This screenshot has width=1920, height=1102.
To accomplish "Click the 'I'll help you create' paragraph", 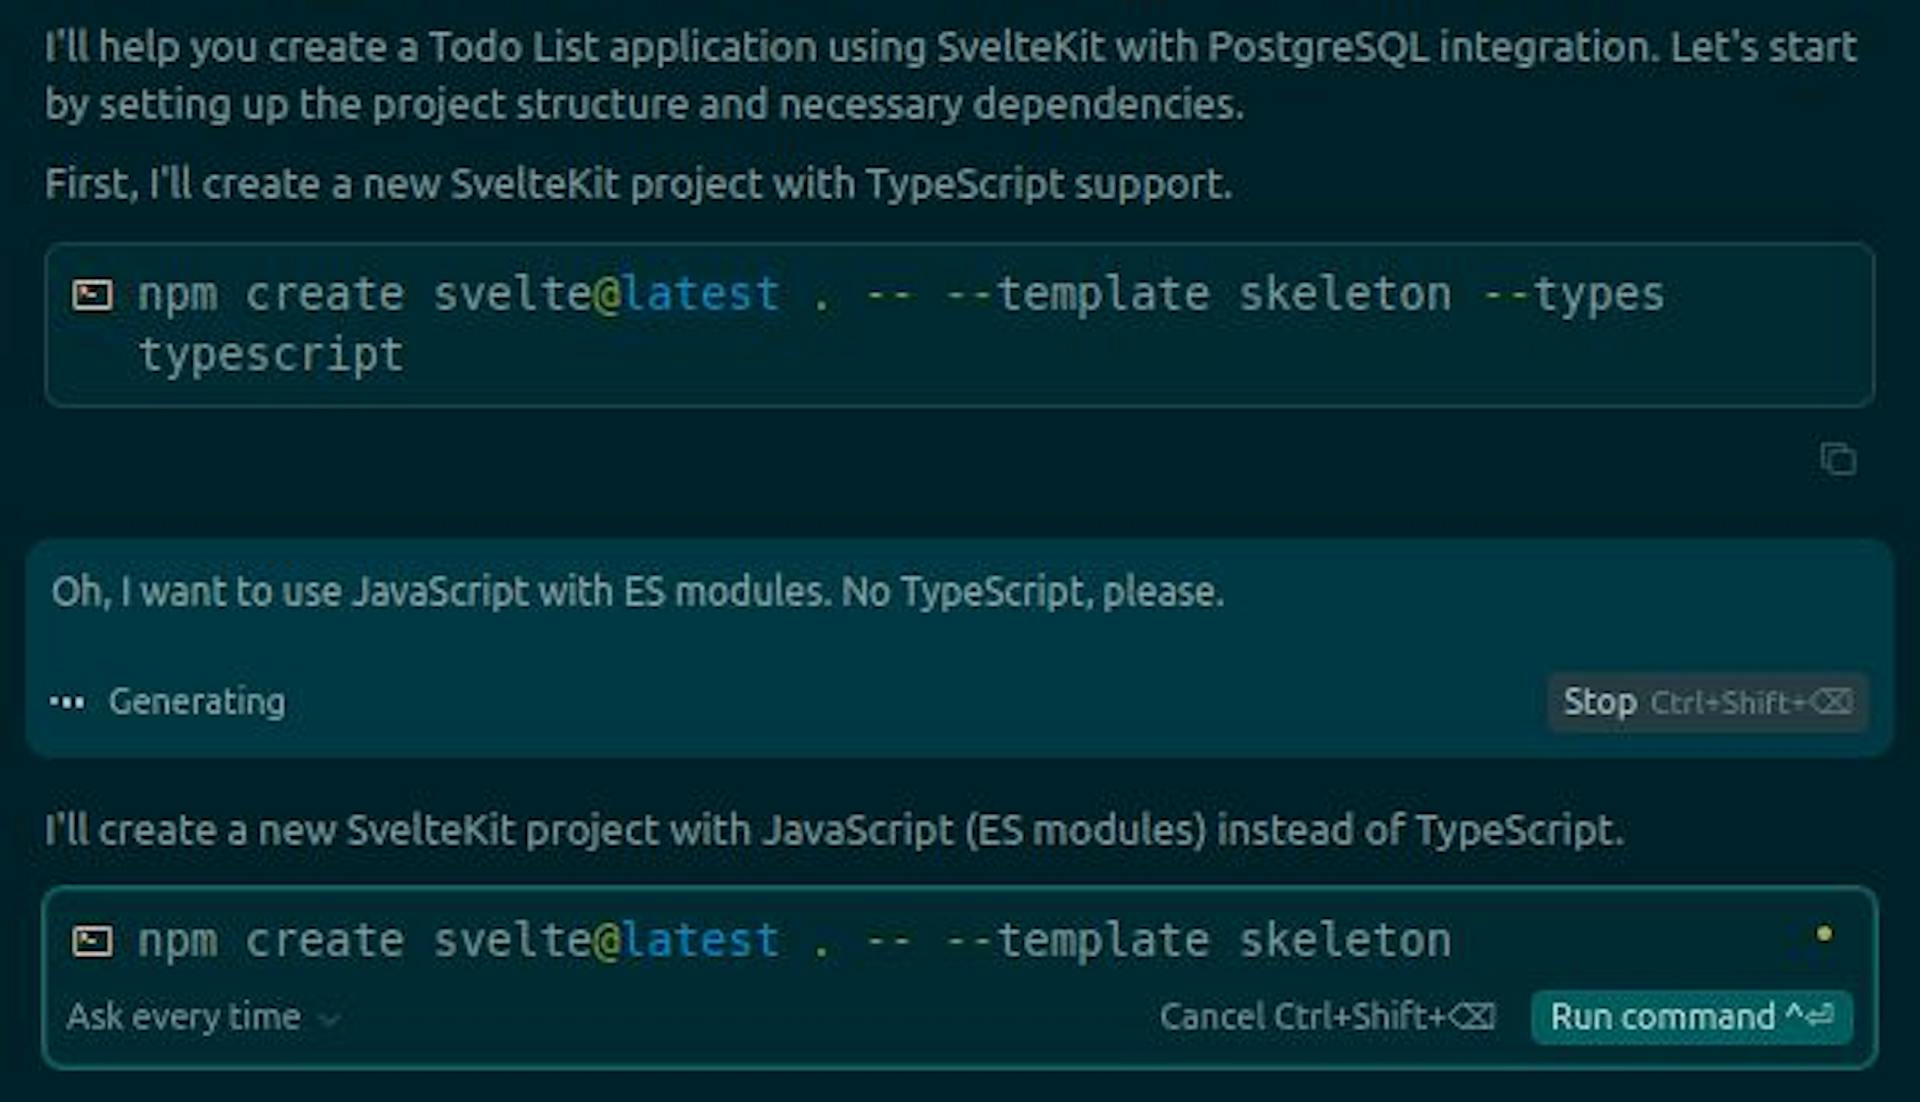I will 950,75.
